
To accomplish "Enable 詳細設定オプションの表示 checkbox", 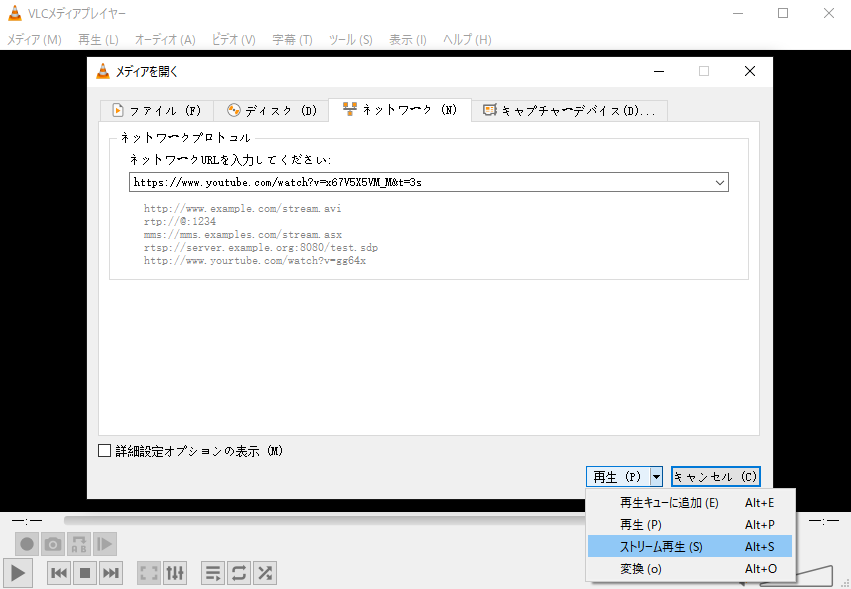I will [x=105, y=451].
